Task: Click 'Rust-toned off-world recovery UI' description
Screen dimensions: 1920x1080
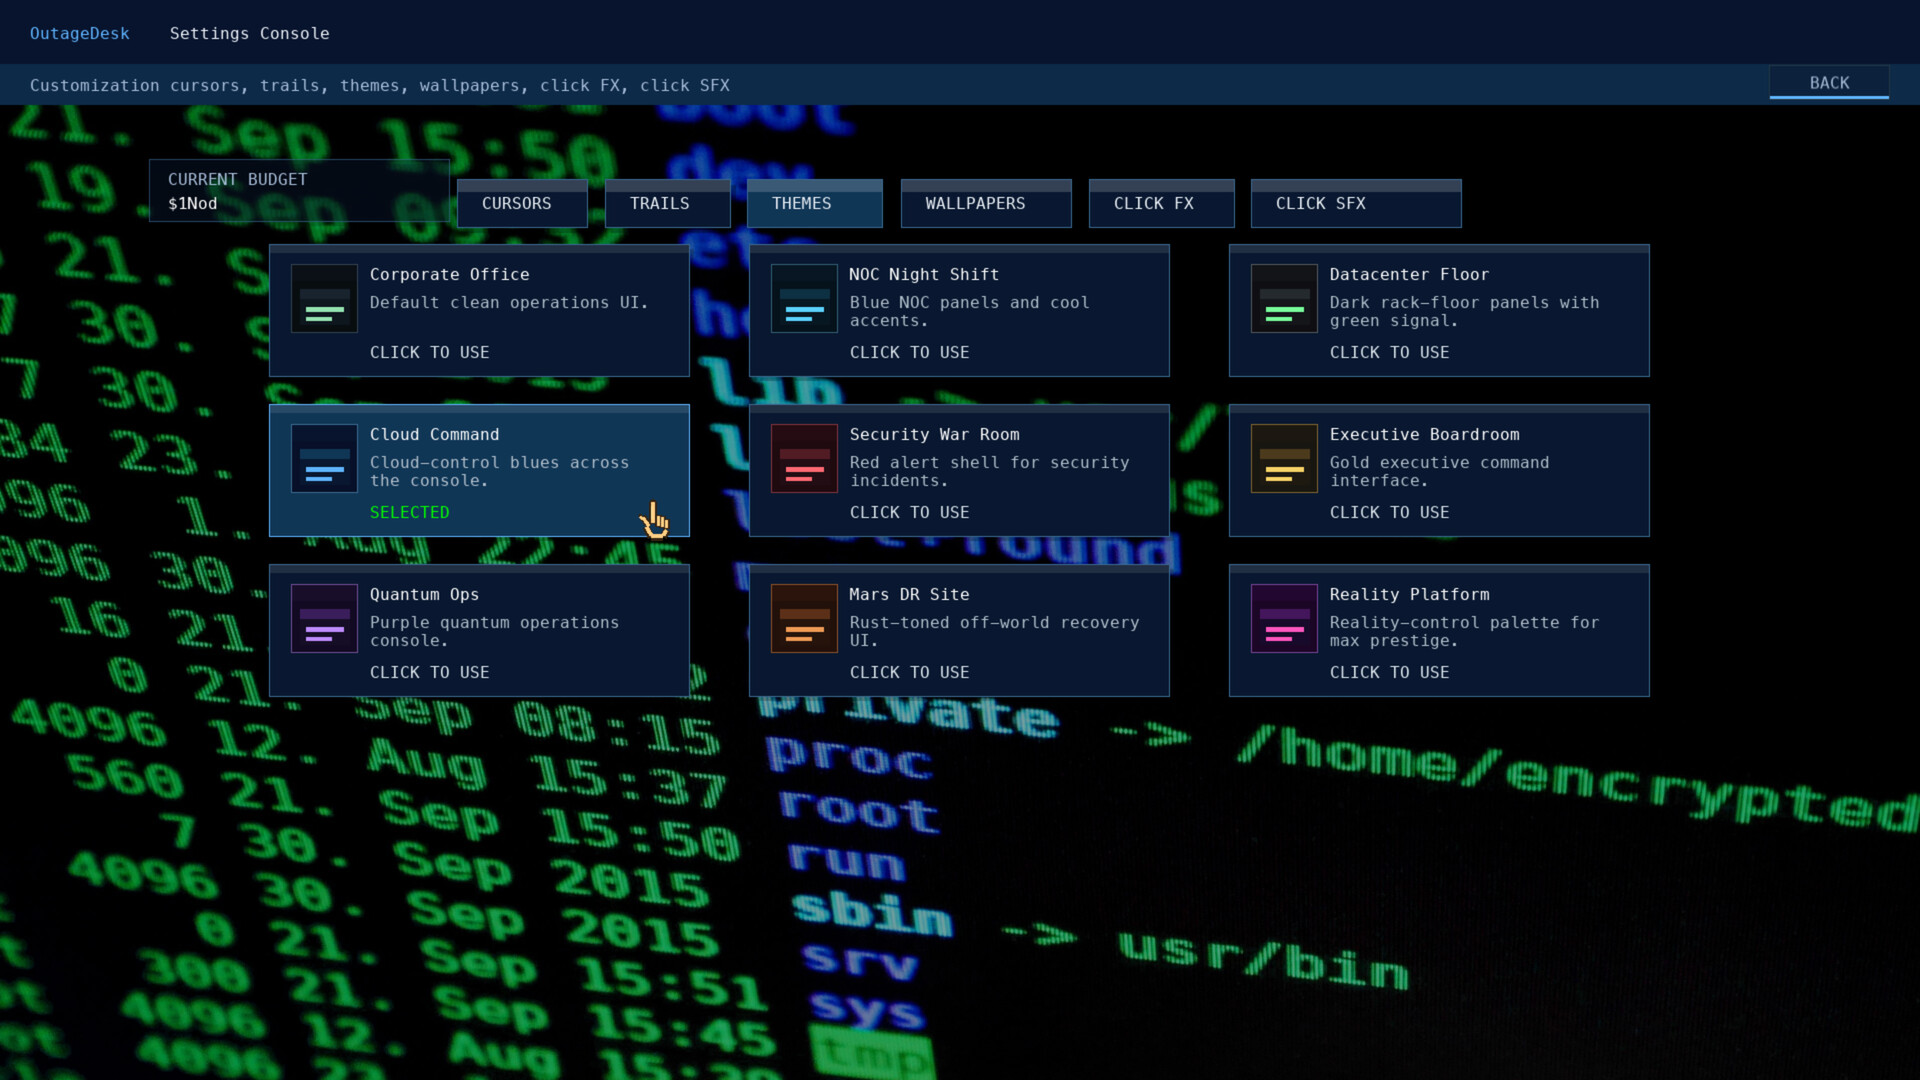Action: (x=995, y=631)
